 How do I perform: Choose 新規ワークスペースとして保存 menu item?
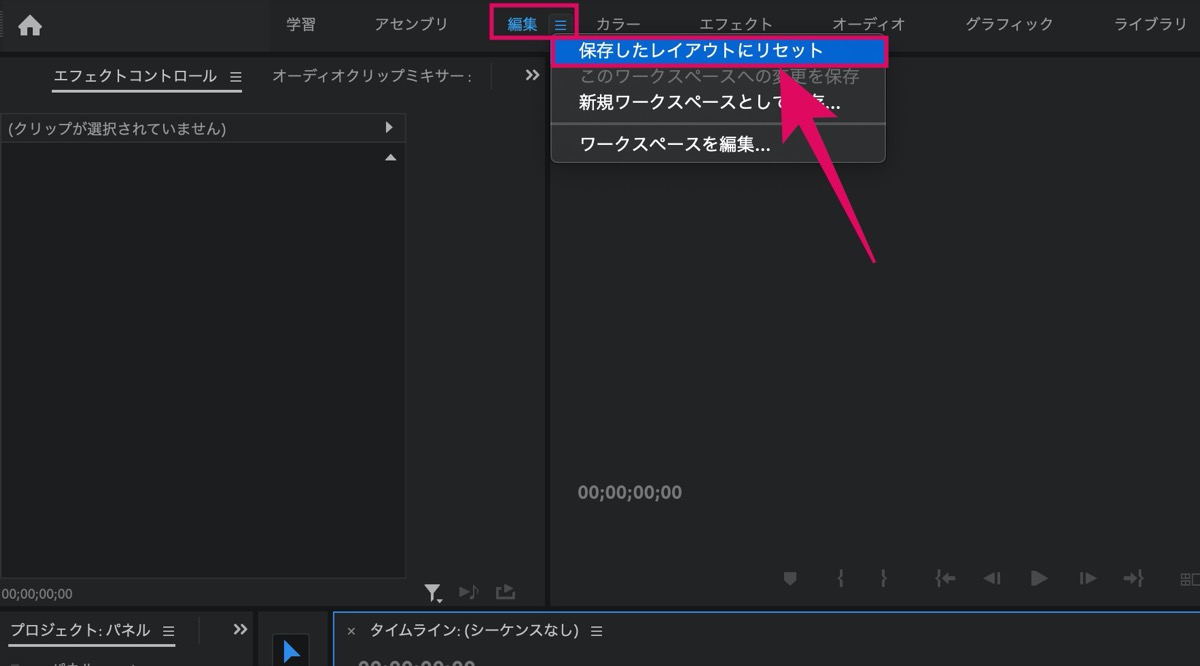click(718, 102)
